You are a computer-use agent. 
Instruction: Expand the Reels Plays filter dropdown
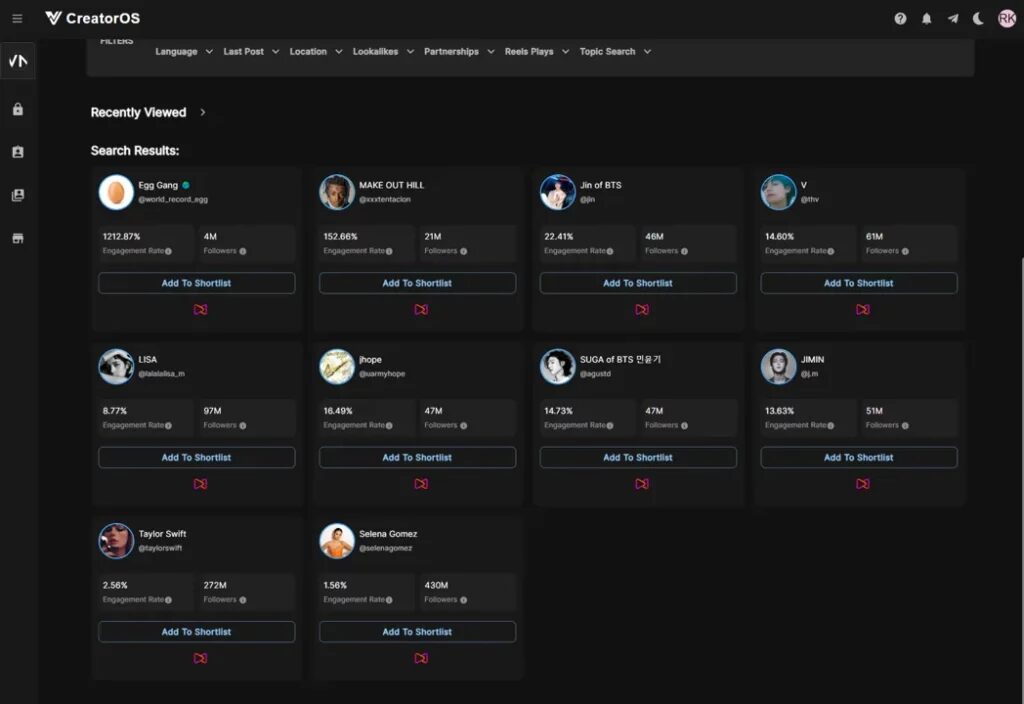point(537,52)
